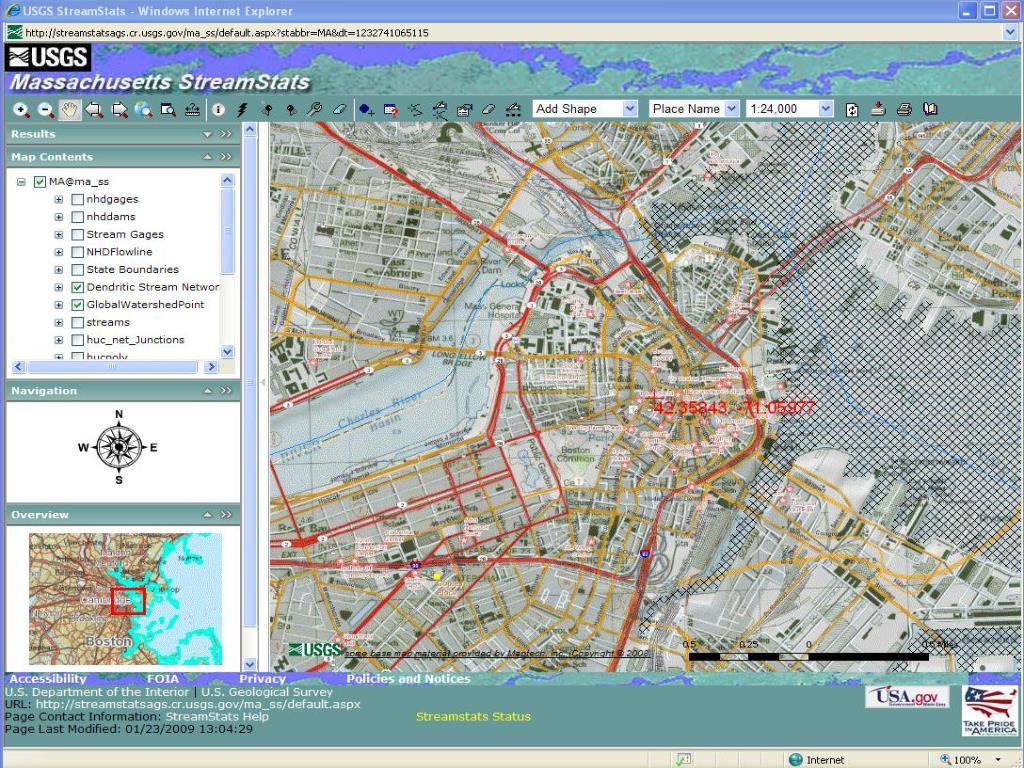1024x768 pixels.
Task: Expand the nhdgages tree node
Action: pyautogui.click(x=59, y=199)
